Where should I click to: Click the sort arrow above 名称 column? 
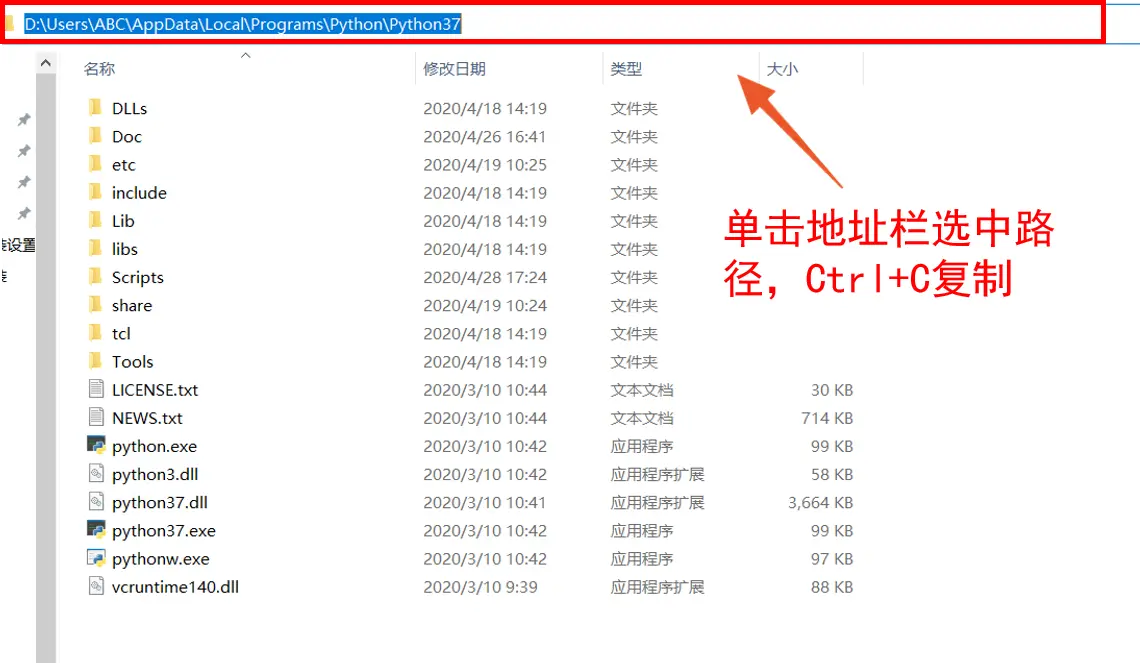[246, 55]
